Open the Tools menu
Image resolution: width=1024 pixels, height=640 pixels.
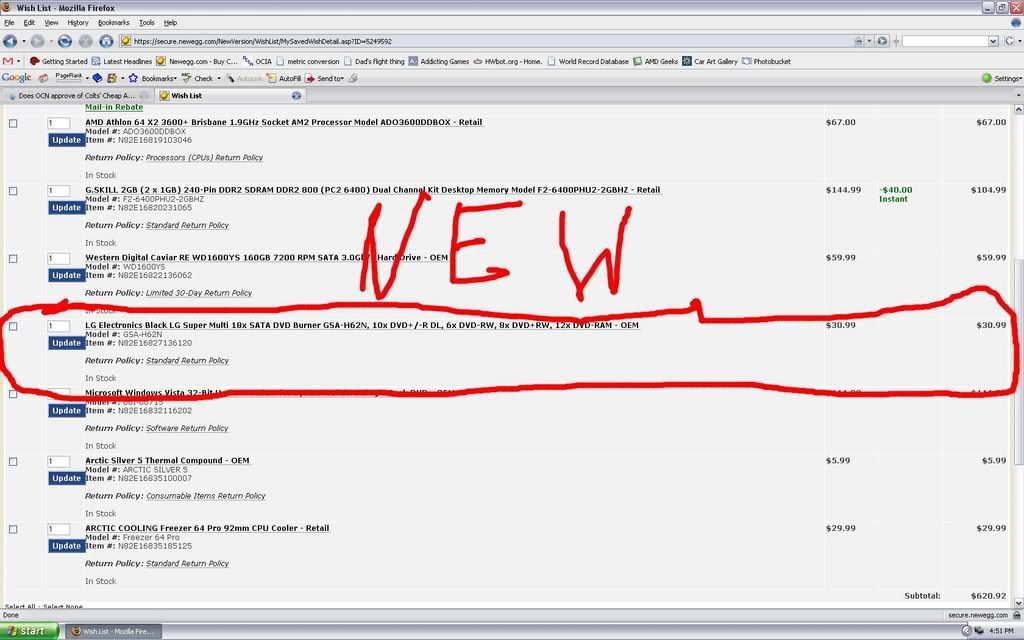[x=147, y=23]
